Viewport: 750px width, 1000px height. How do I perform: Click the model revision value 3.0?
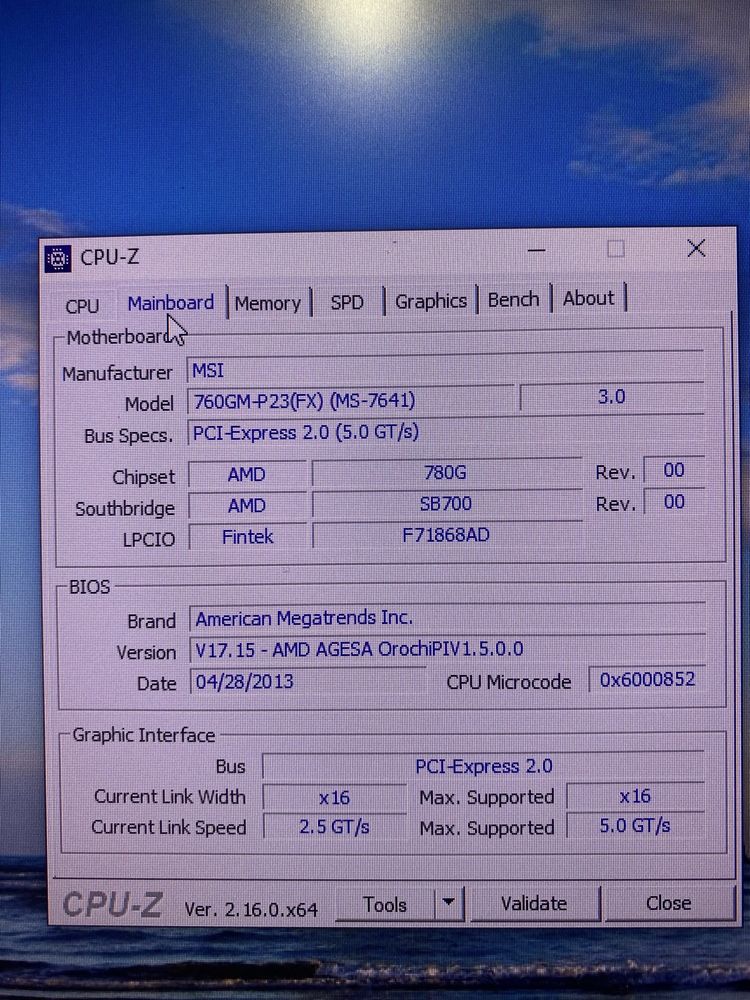612,397
